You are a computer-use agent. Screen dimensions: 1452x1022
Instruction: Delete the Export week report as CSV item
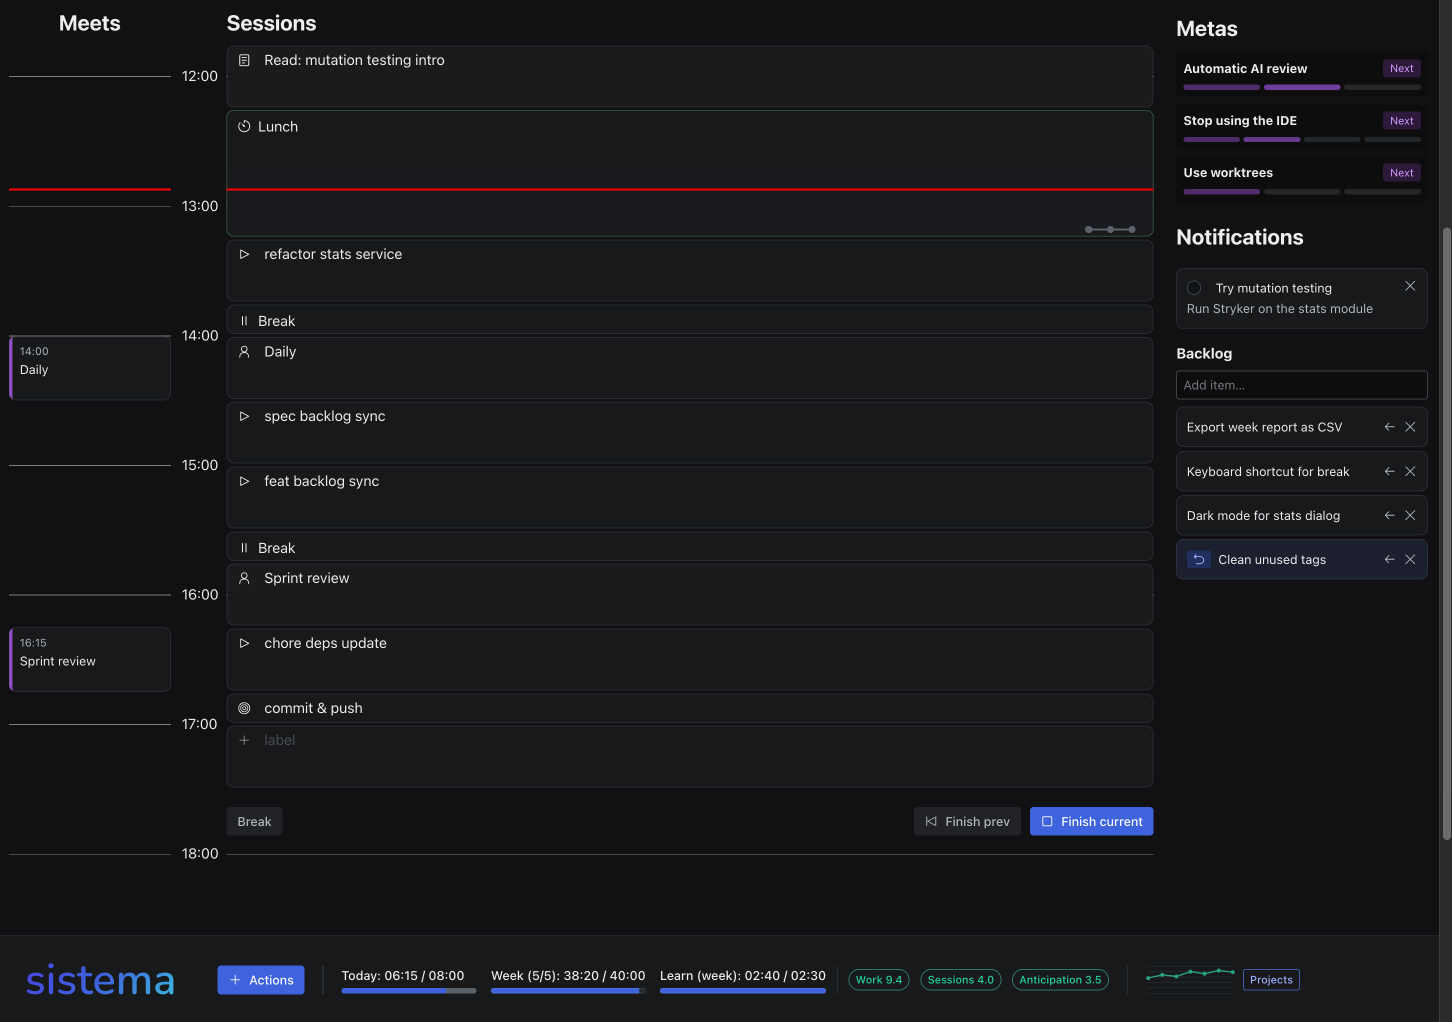click(x=1410, y=427)
